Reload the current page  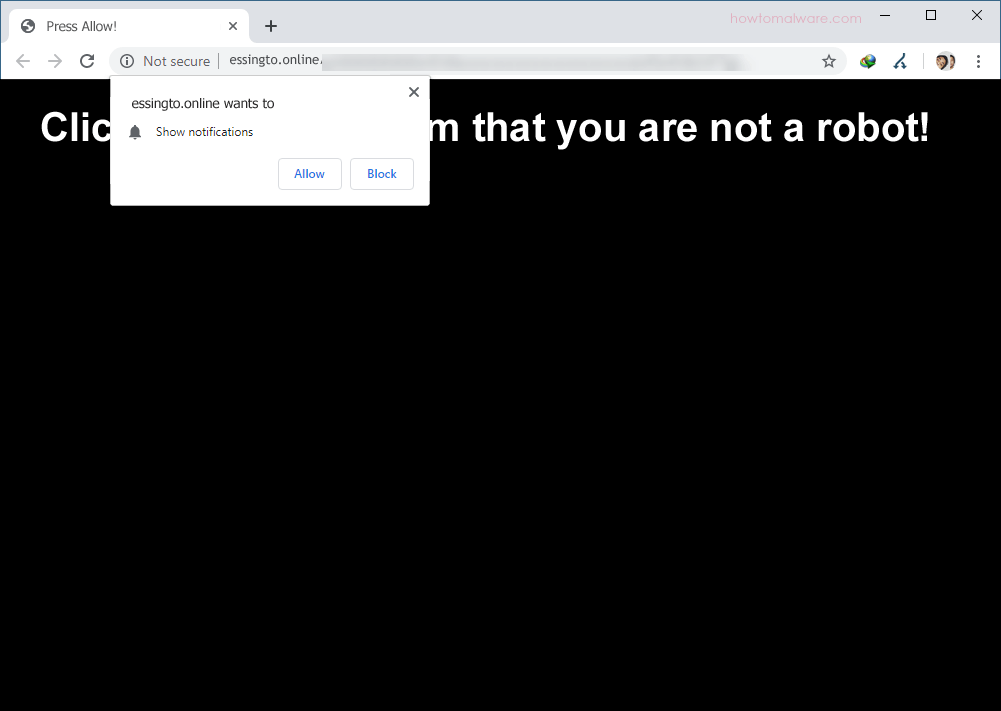tap(87, 60)
